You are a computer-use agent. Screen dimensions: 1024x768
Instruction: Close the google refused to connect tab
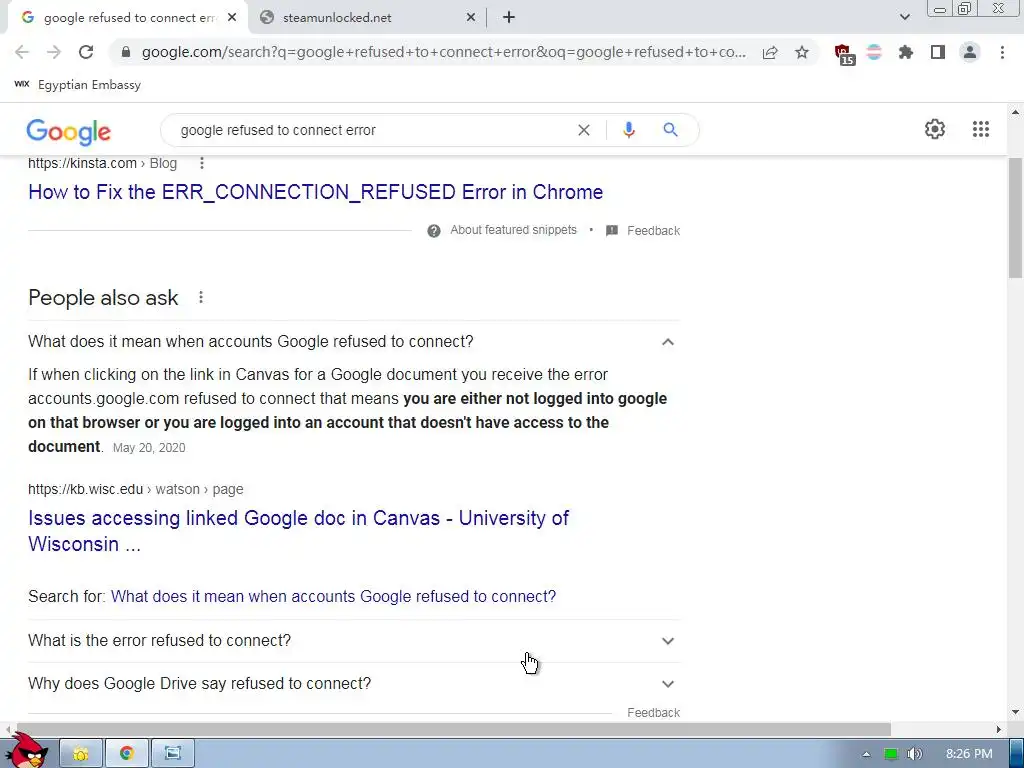[x=232, y=18]
